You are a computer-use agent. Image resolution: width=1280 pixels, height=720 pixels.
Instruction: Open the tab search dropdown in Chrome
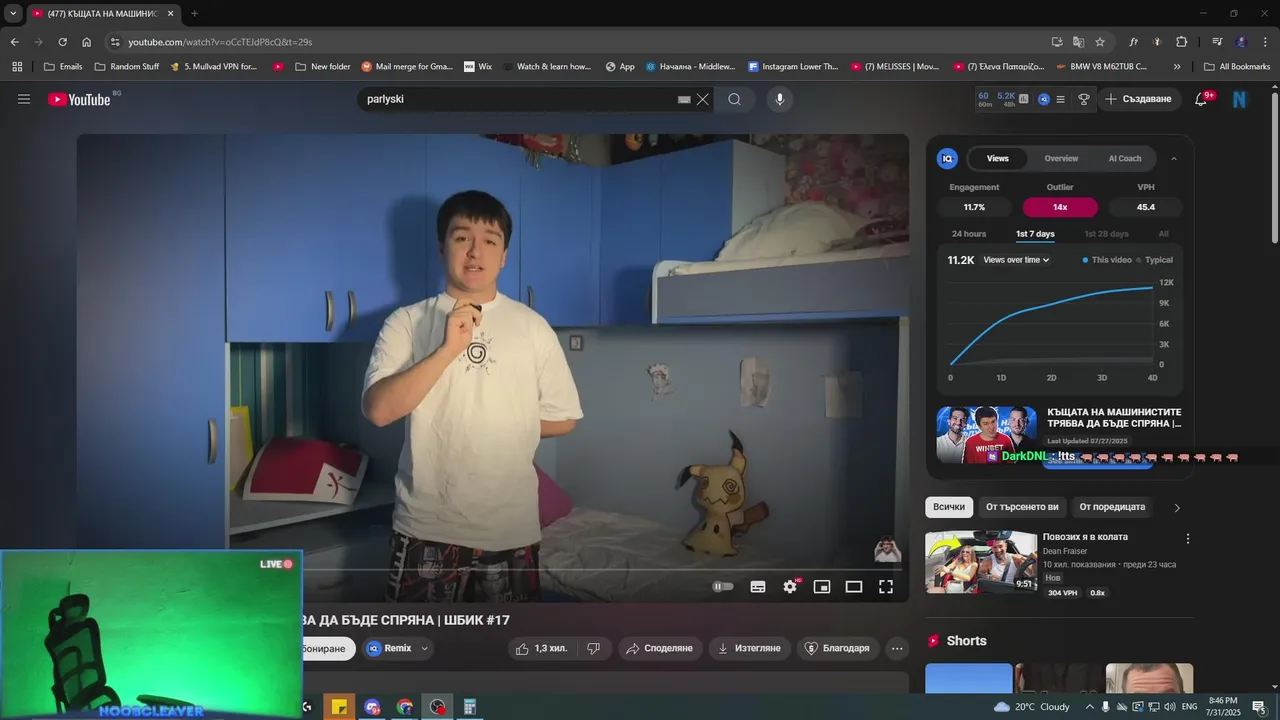(x=13, y=13)
